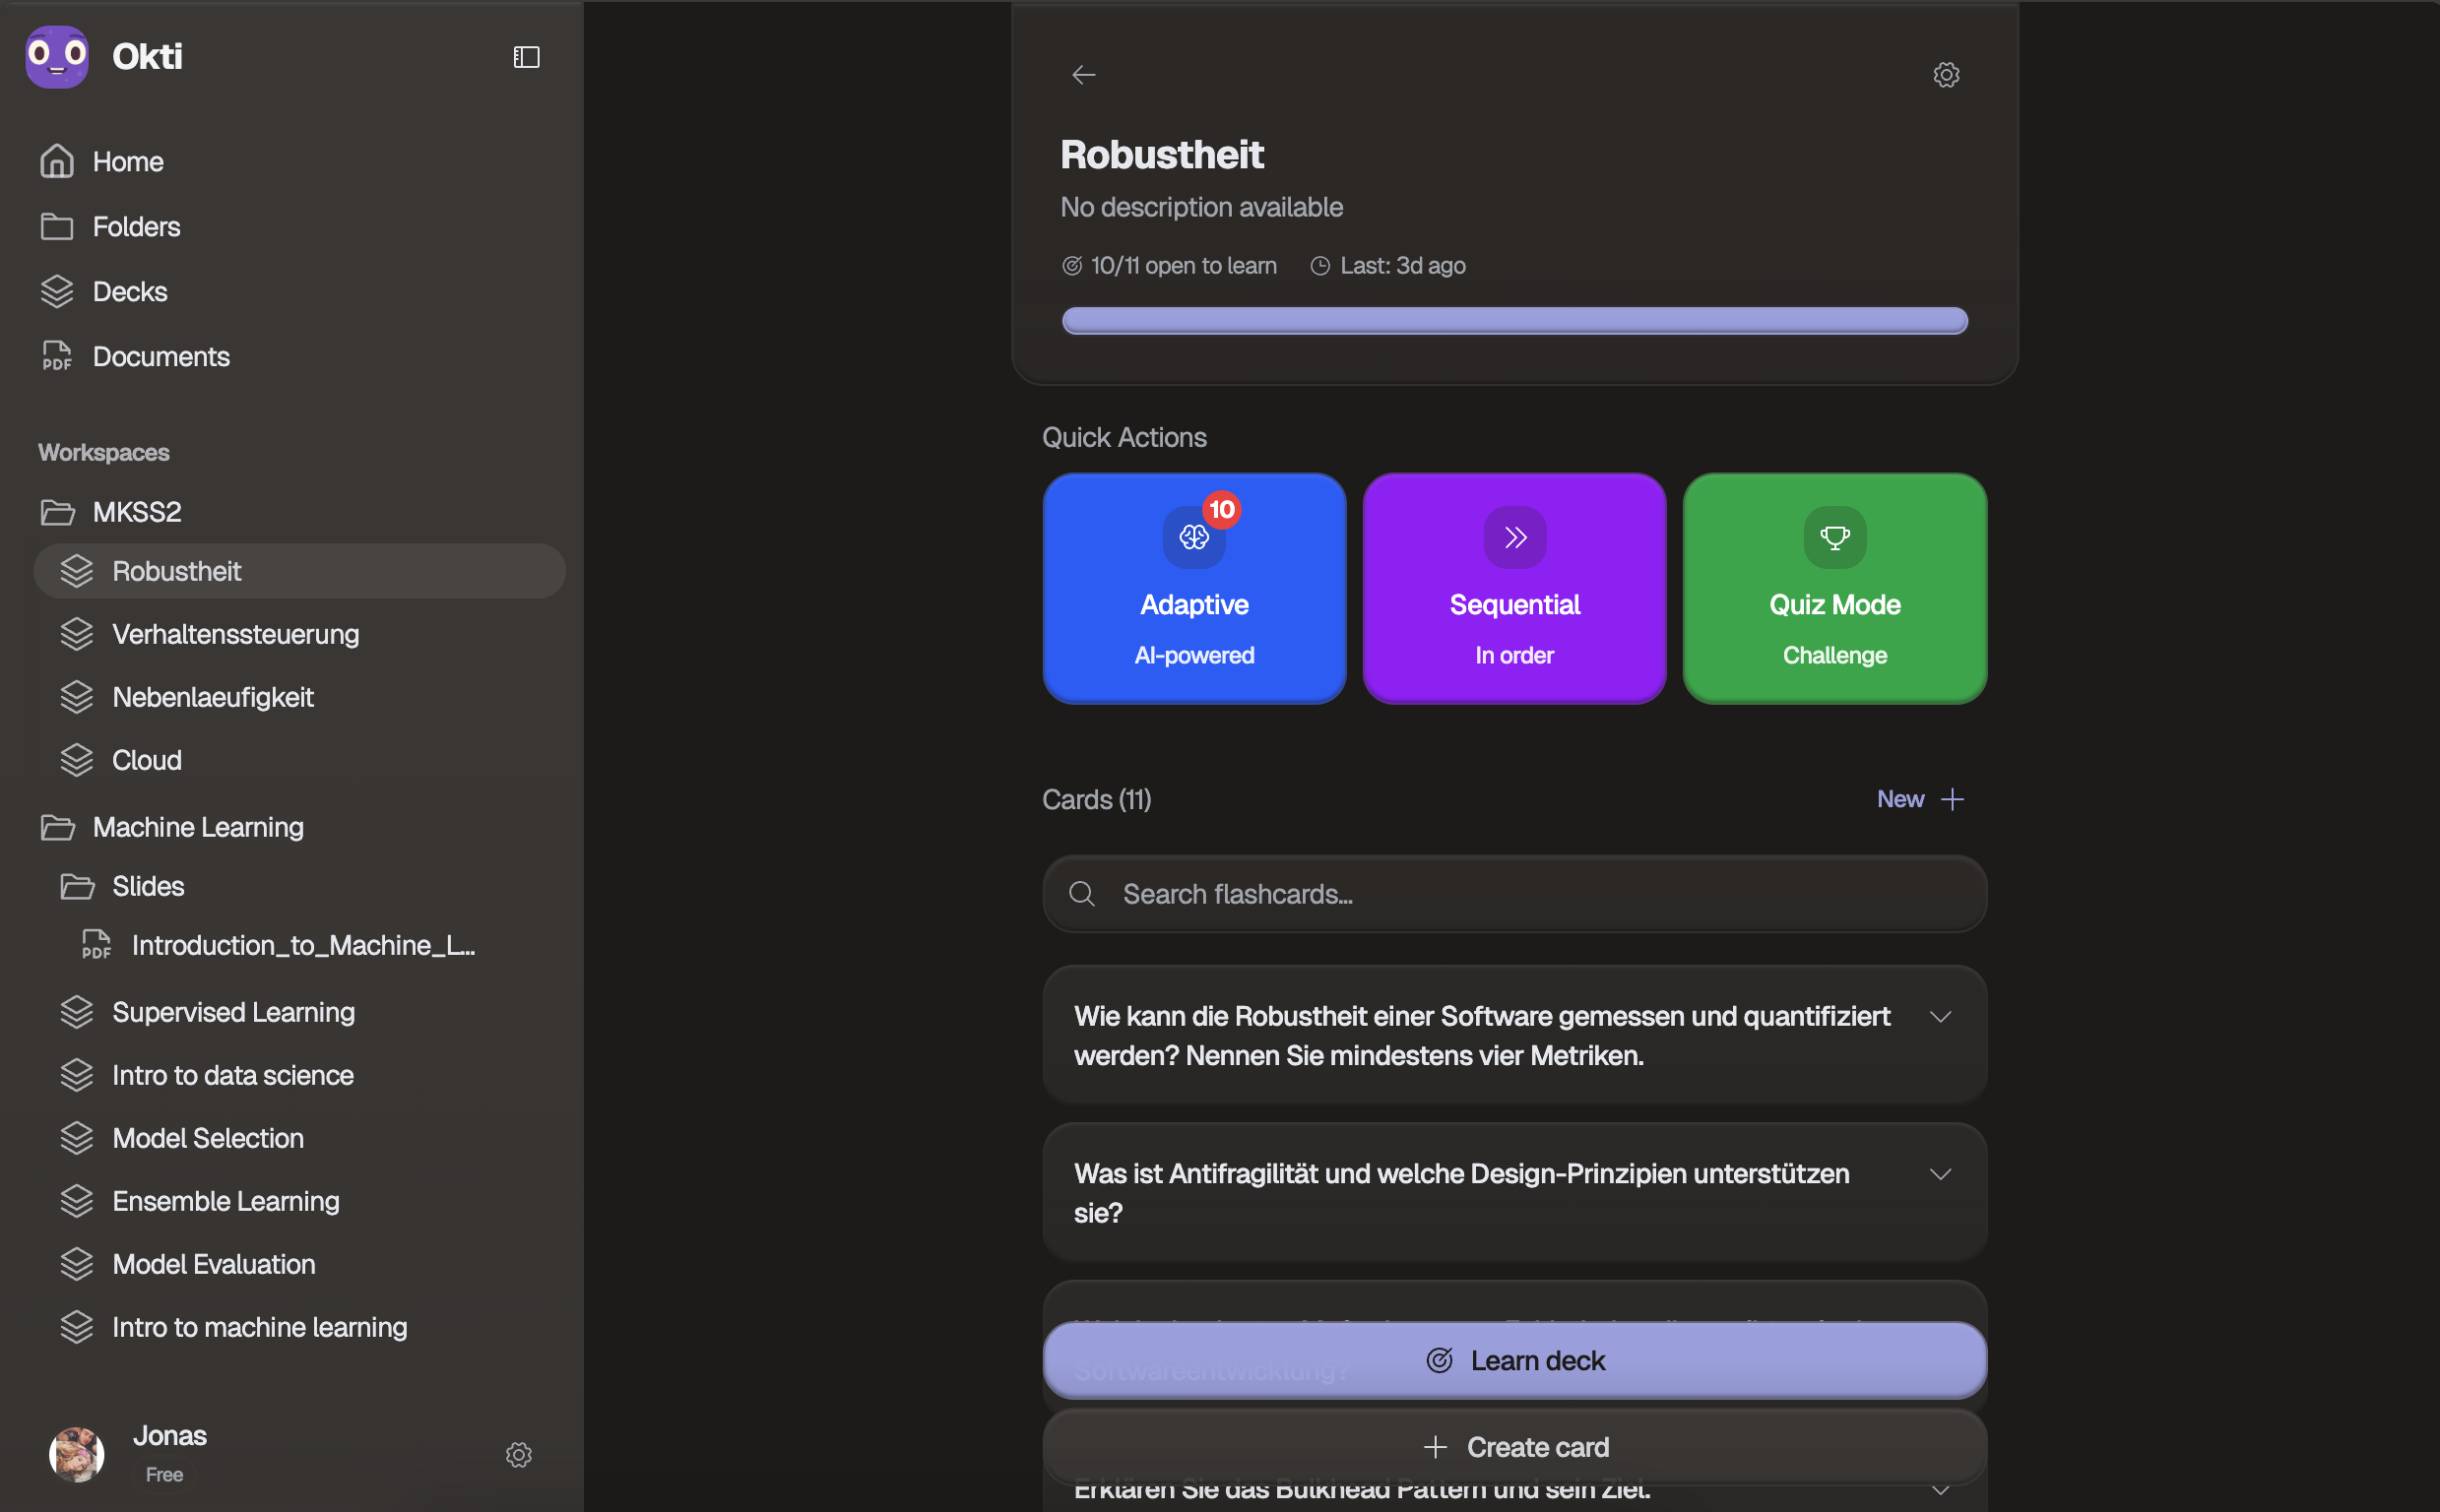Open Decks in the sidebar
This screenshot has height=1512, width=2440.
(x=130, y=291)
